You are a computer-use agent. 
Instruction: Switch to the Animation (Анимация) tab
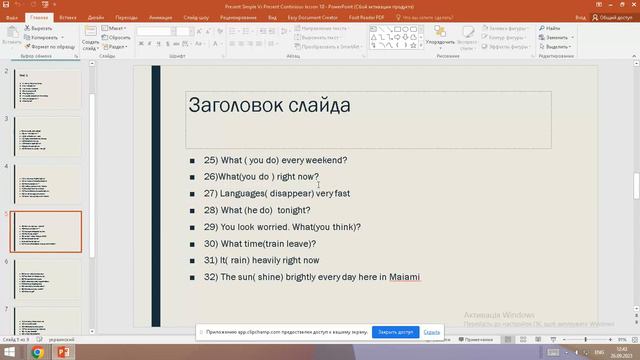[x=160, y=18]
